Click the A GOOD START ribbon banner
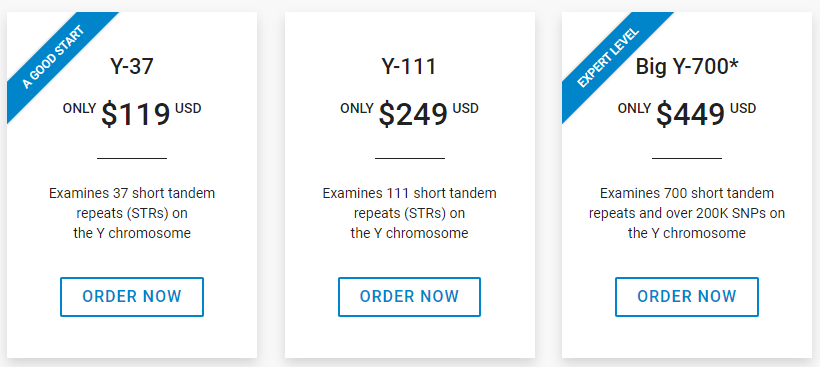 point(54,58)
